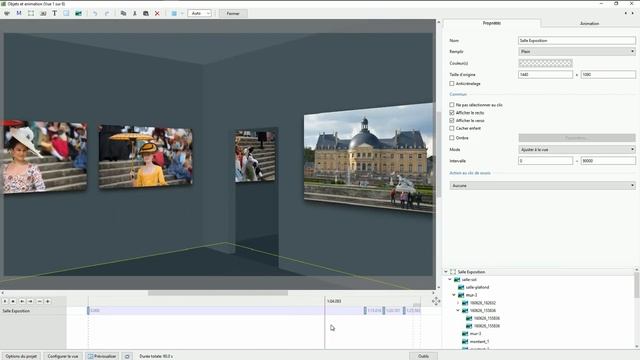The image size is (640, 360).
Task: Add a frame object from the toolbar
Action: click(31, 13)
